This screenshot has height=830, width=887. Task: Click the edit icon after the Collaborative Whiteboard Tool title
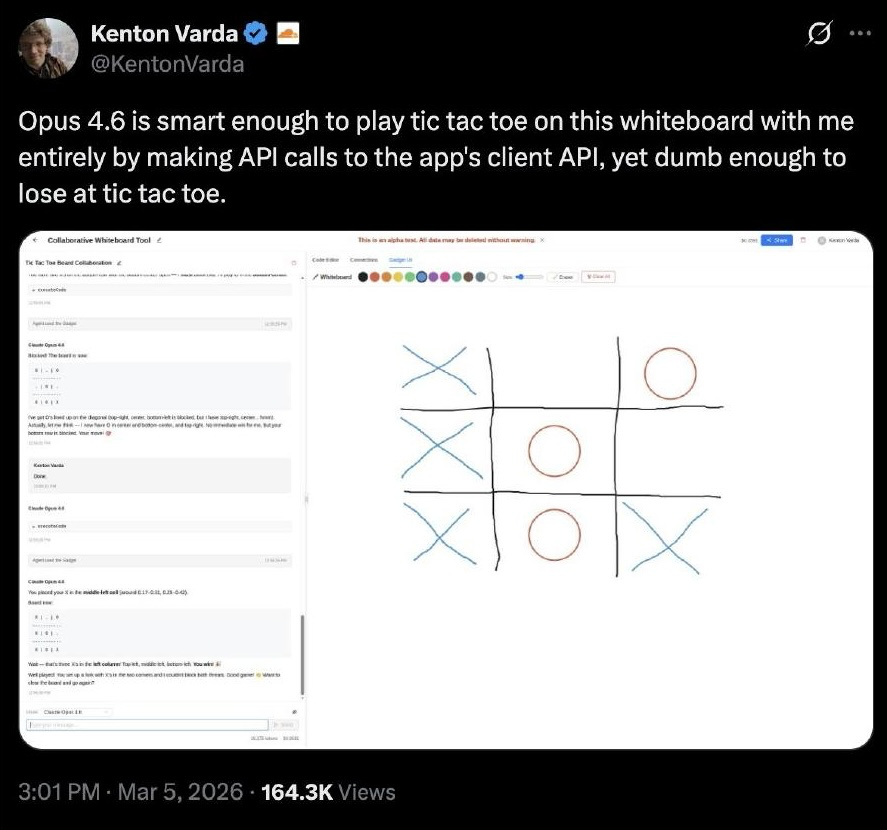(x=159, y=239)
